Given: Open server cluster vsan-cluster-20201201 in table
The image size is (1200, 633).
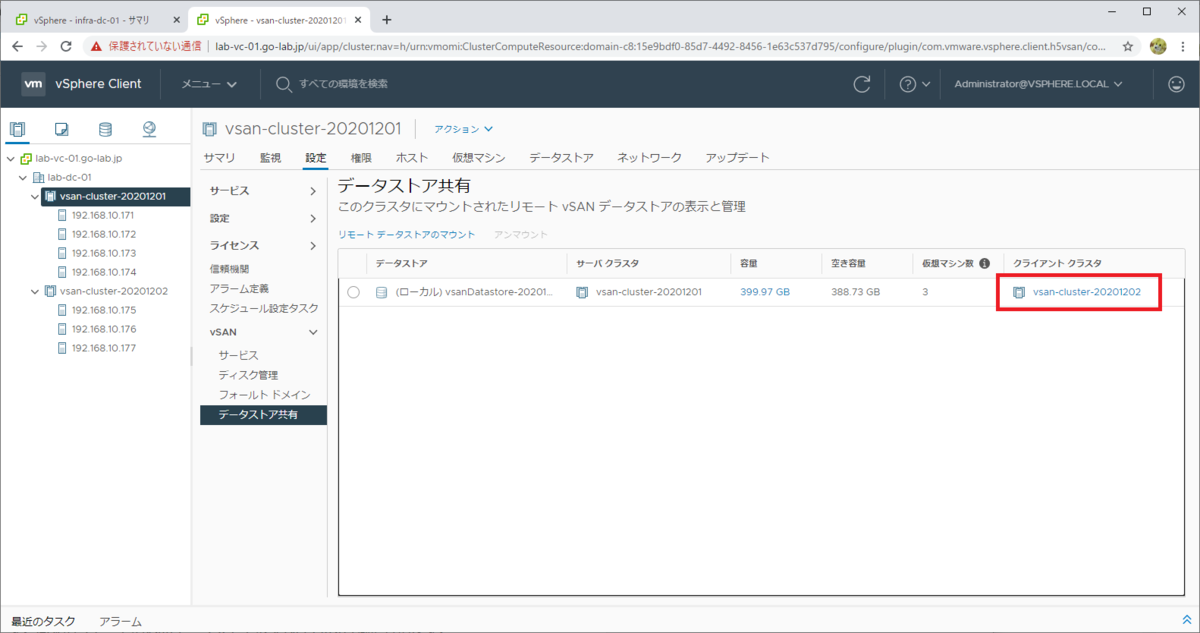Looking at the screenshot, I should tap(648, 292).
